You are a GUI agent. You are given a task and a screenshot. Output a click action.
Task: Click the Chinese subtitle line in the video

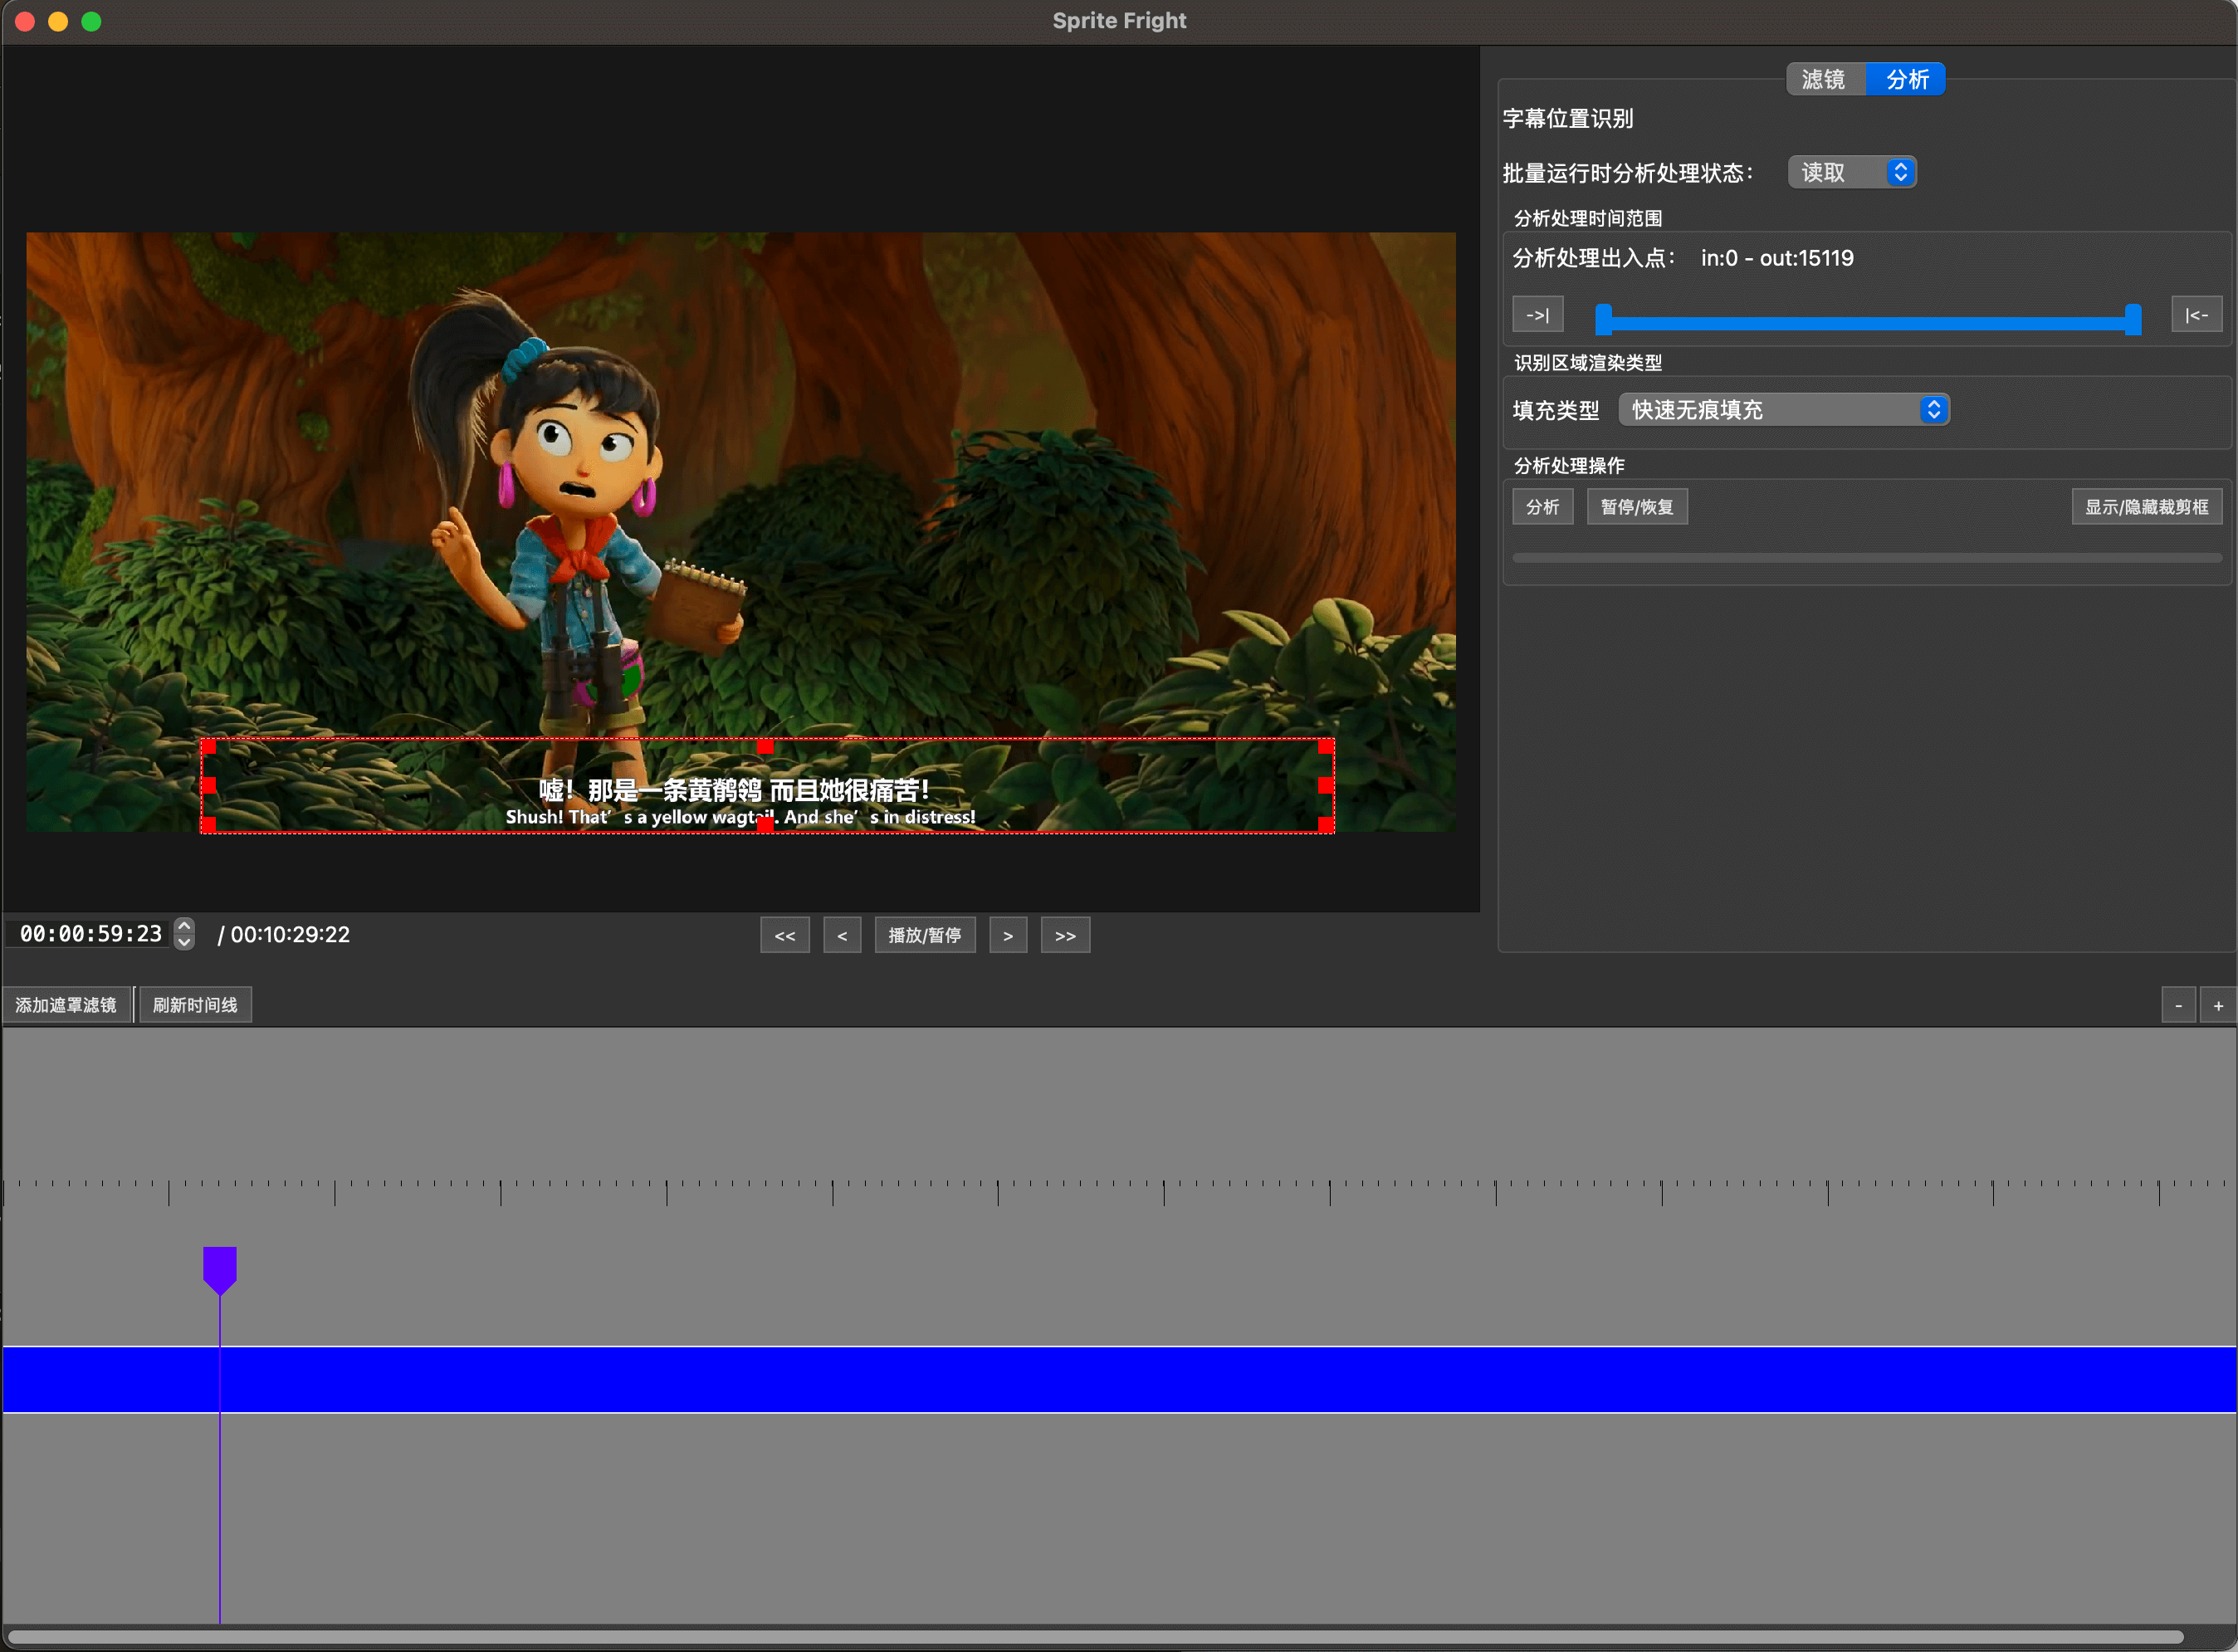(x=734, y=790)
